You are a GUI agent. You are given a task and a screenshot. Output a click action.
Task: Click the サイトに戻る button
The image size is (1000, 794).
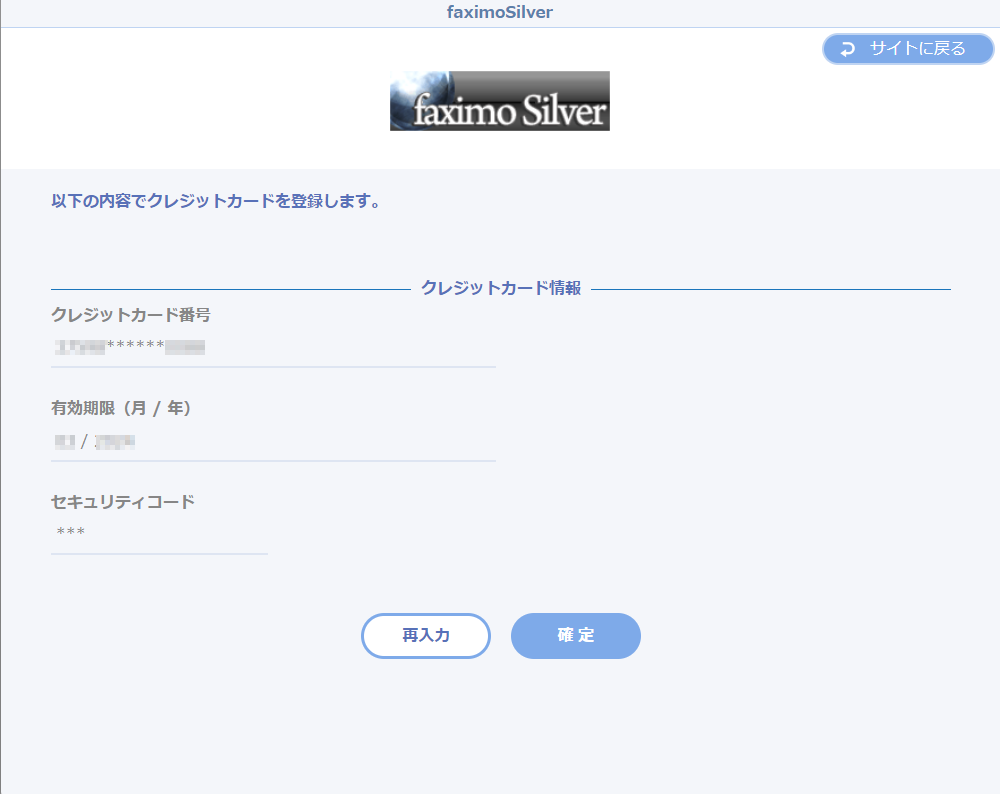[x=908, y=49]
